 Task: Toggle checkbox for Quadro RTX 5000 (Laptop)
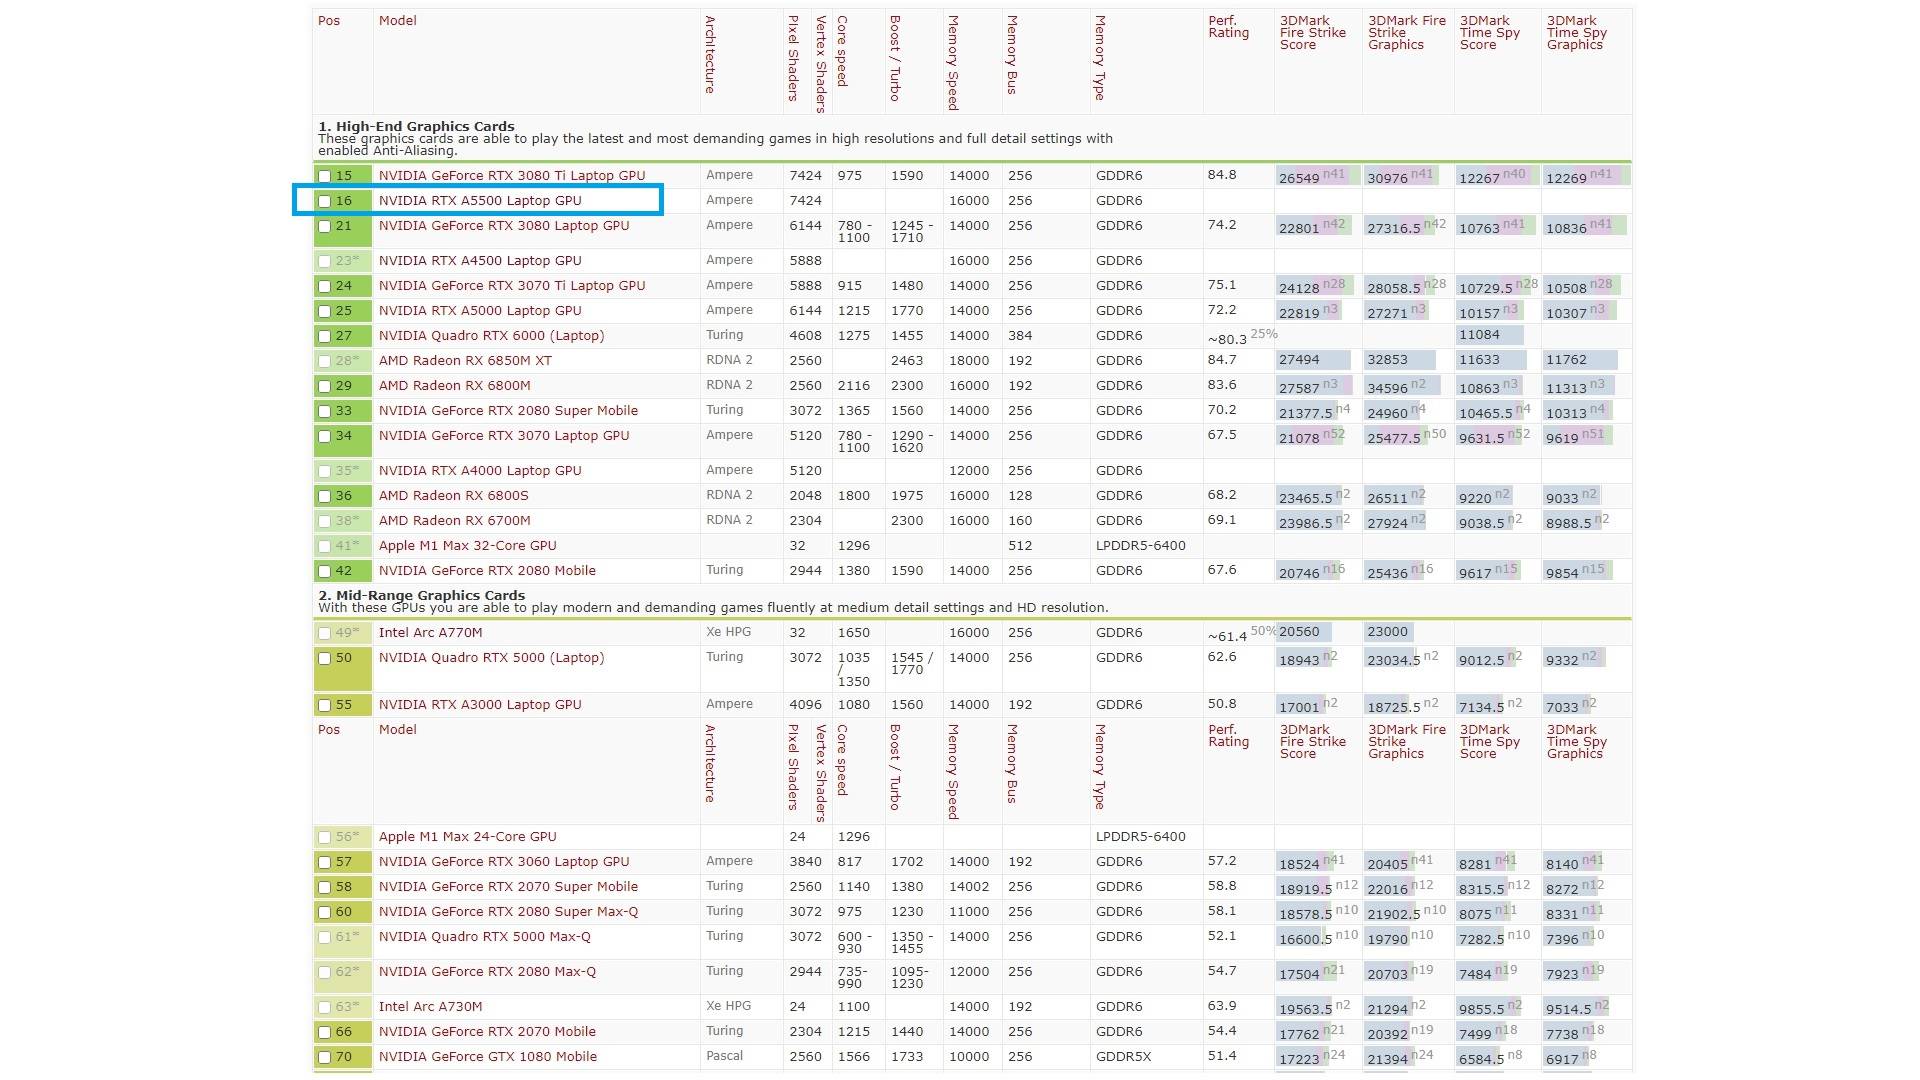[x=324, y=658]
